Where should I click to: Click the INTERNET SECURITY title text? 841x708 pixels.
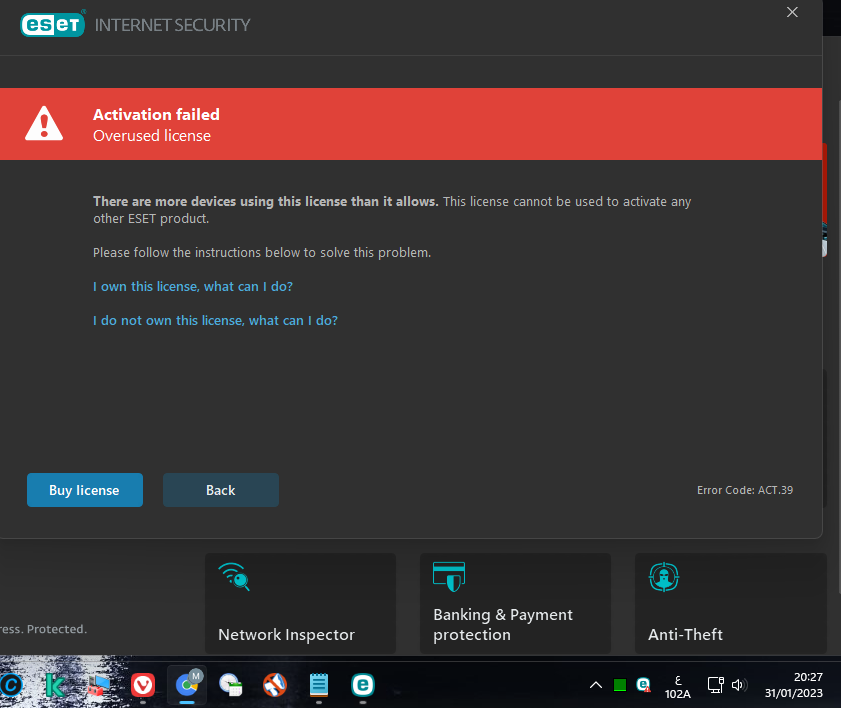point(172,25)
